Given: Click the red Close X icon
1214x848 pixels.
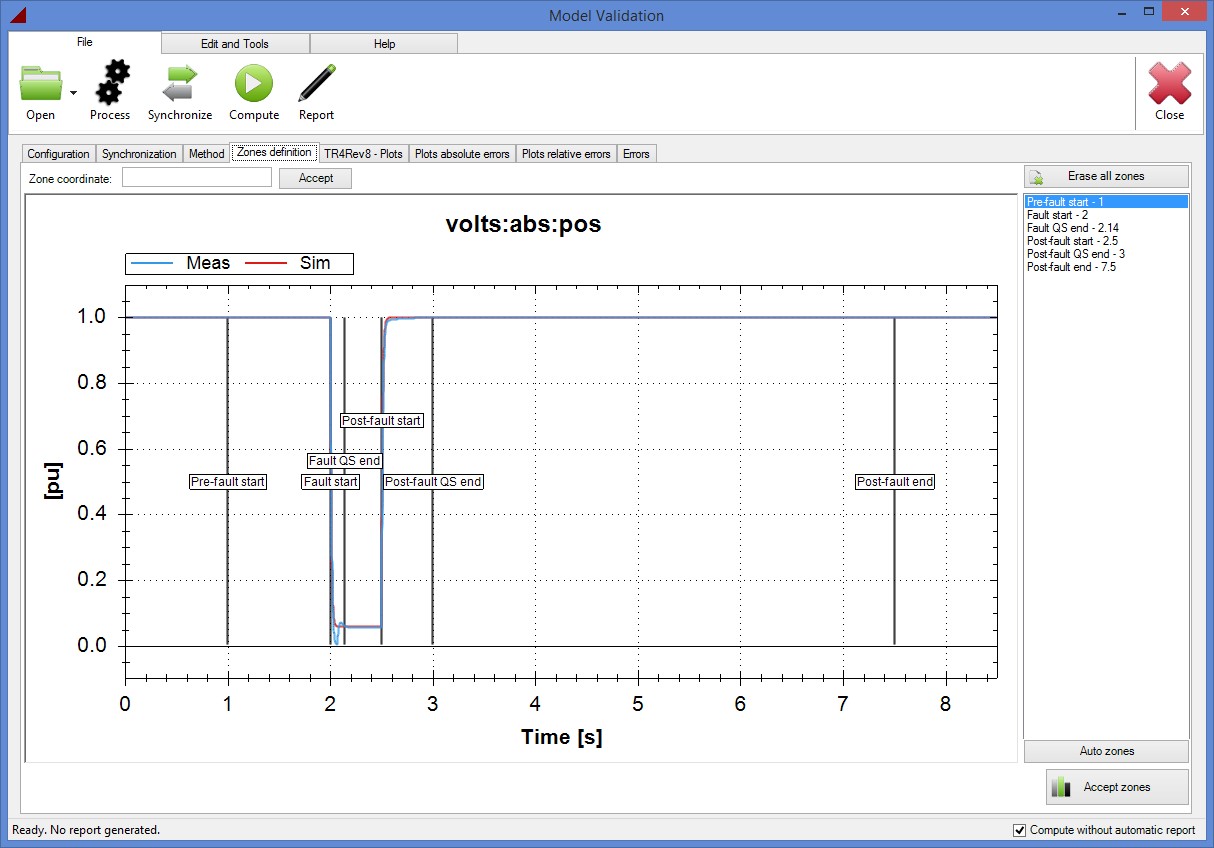Looking at the screenshot, I should 1169,85.
